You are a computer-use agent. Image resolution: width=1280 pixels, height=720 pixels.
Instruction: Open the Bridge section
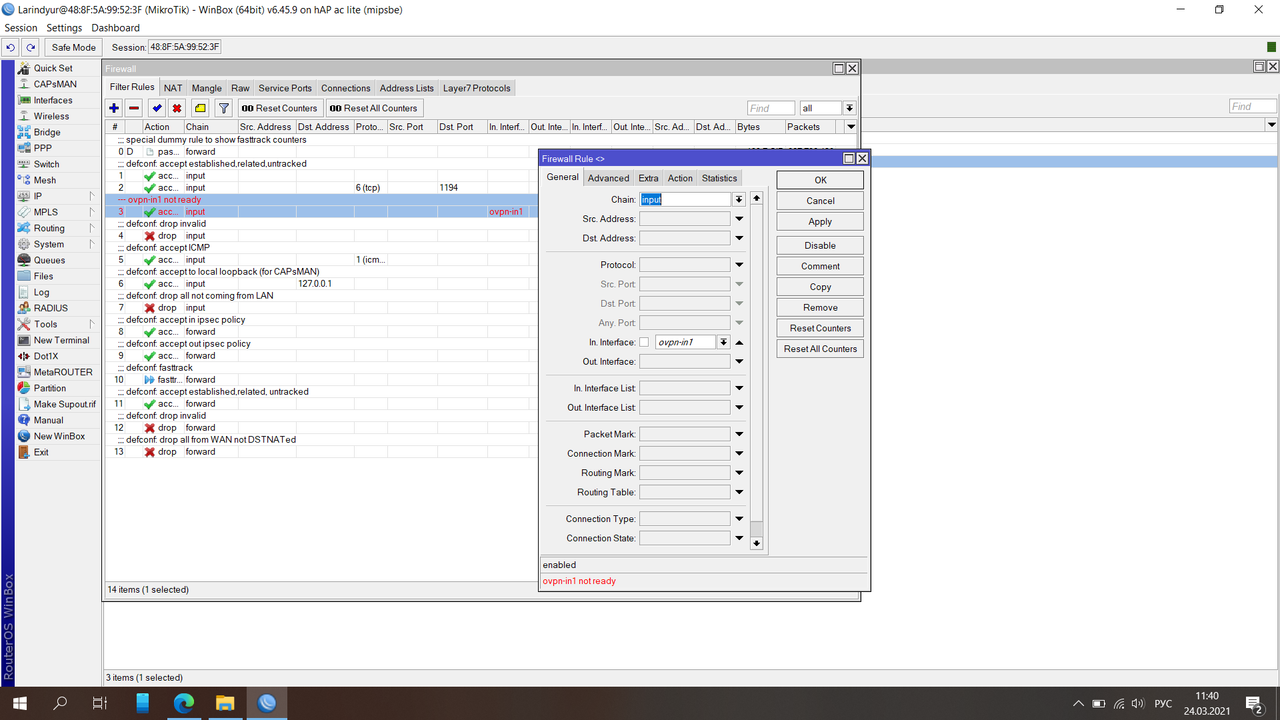coord(47,132)
